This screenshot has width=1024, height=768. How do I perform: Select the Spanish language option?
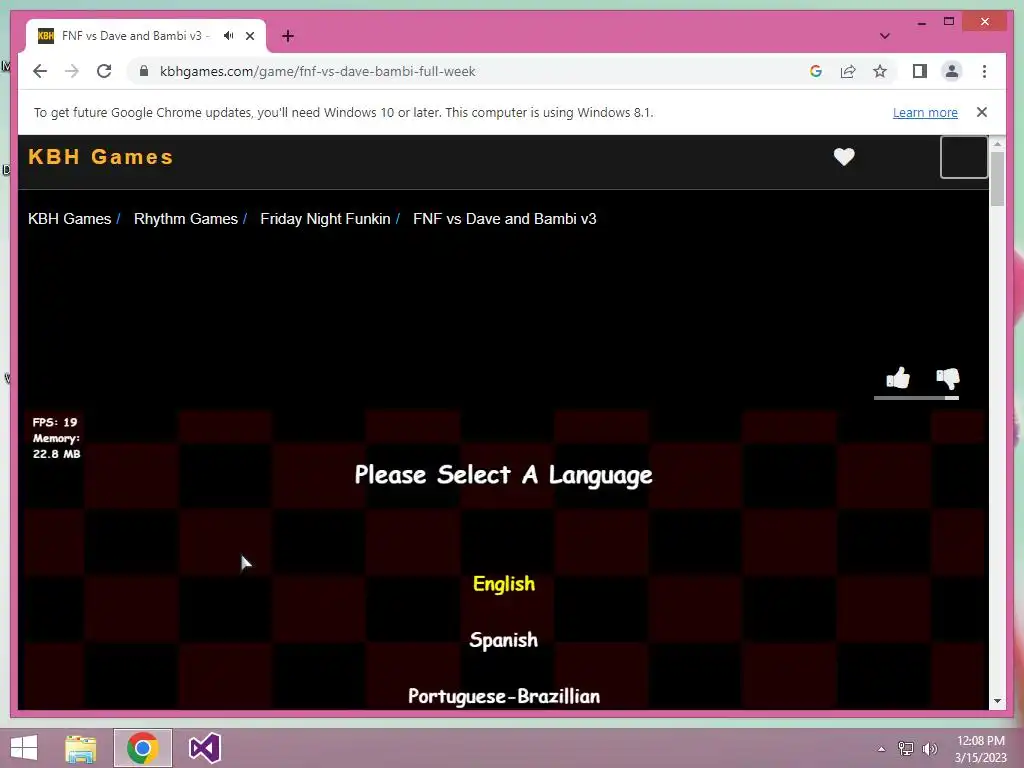coord(504,640)
